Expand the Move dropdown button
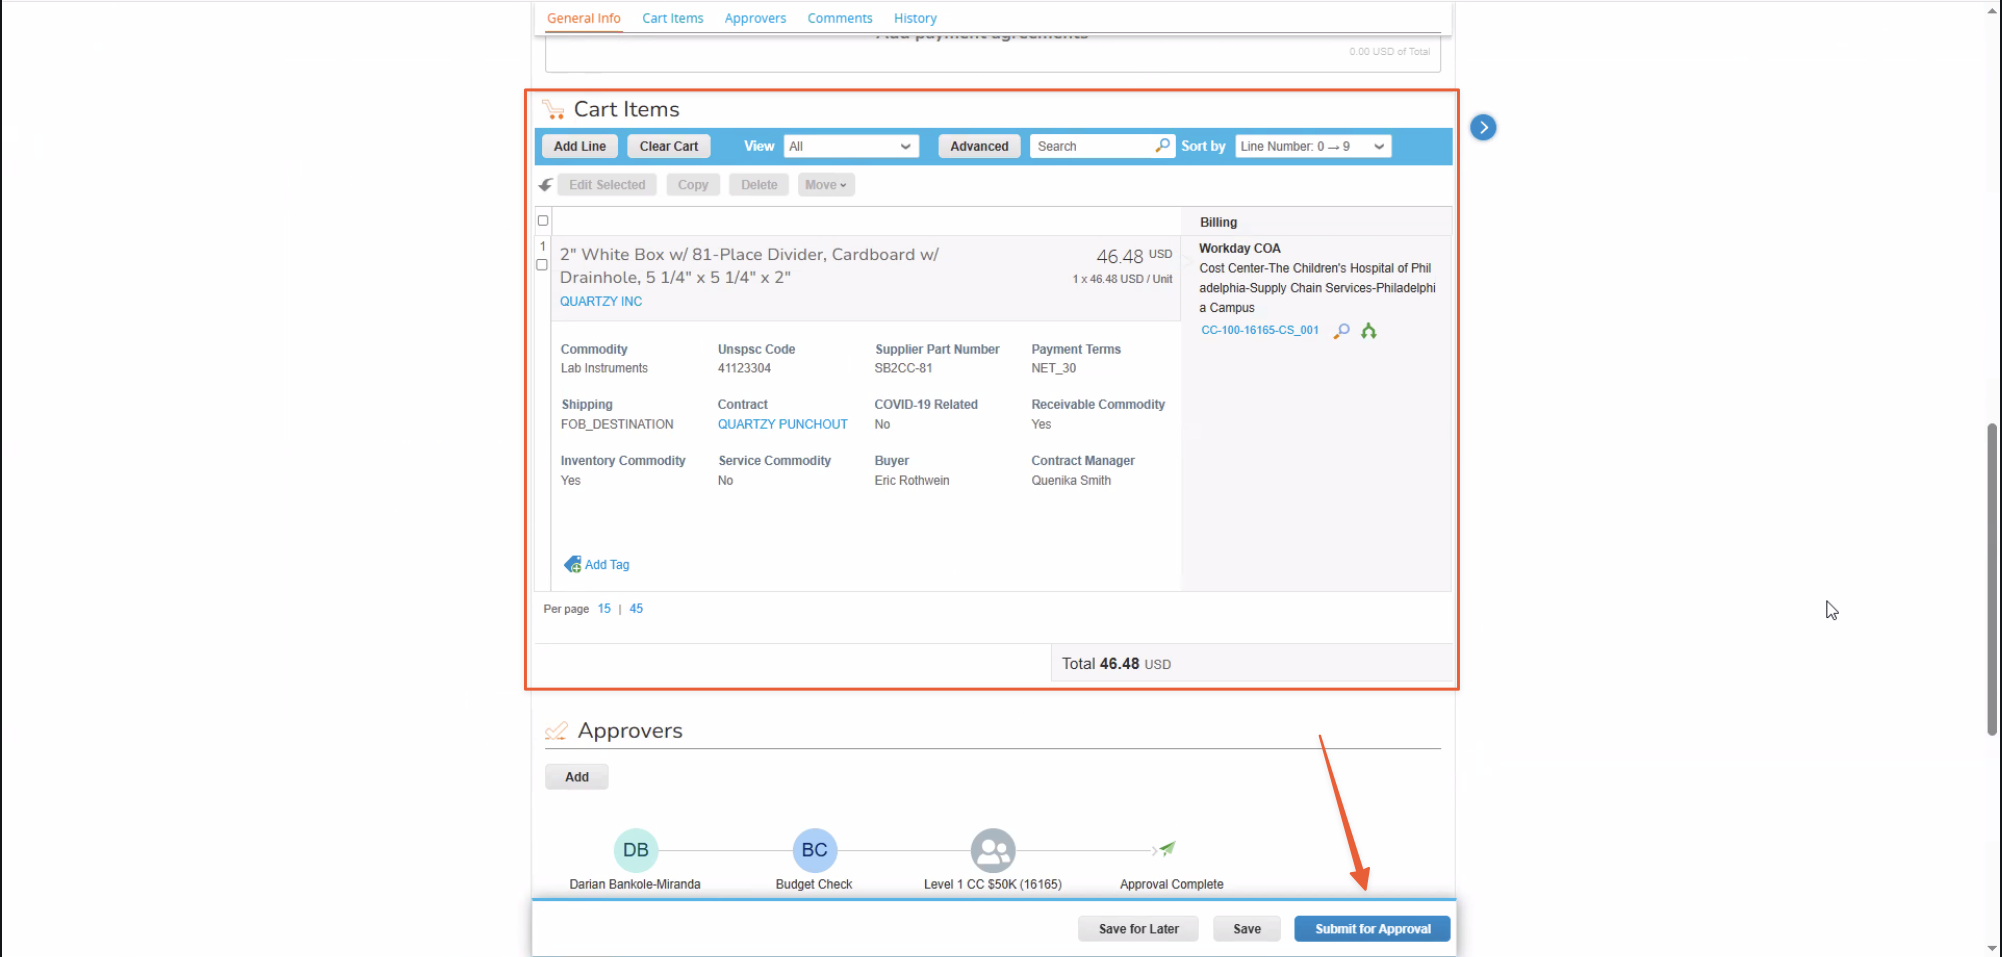The width and height of the screenshot is (2002, 957). click(826, 185)
